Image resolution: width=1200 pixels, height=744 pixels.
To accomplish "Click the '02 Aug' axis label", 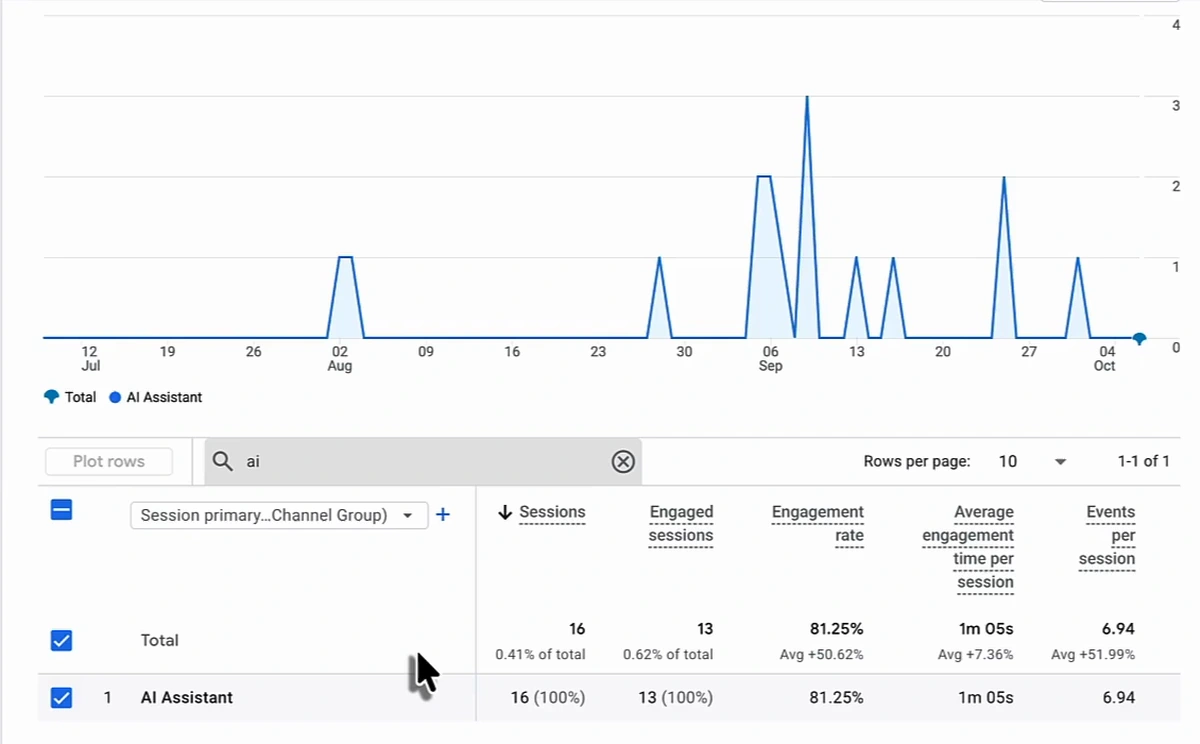I will tap(340, 359).
